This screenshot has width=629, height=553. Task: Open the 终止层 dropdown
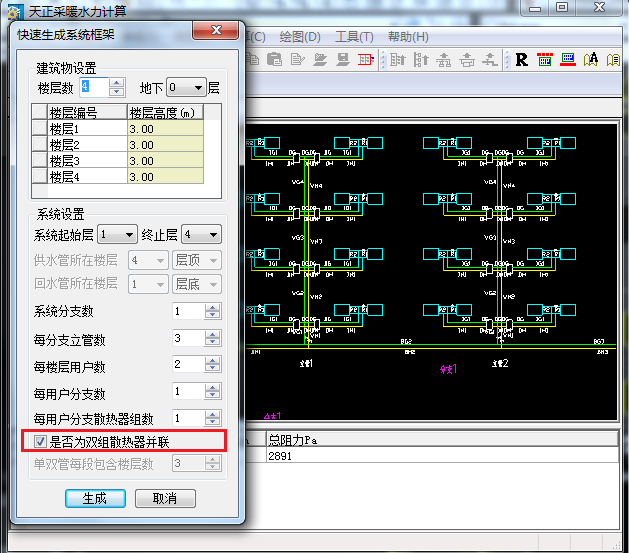(x=200, y=235)
